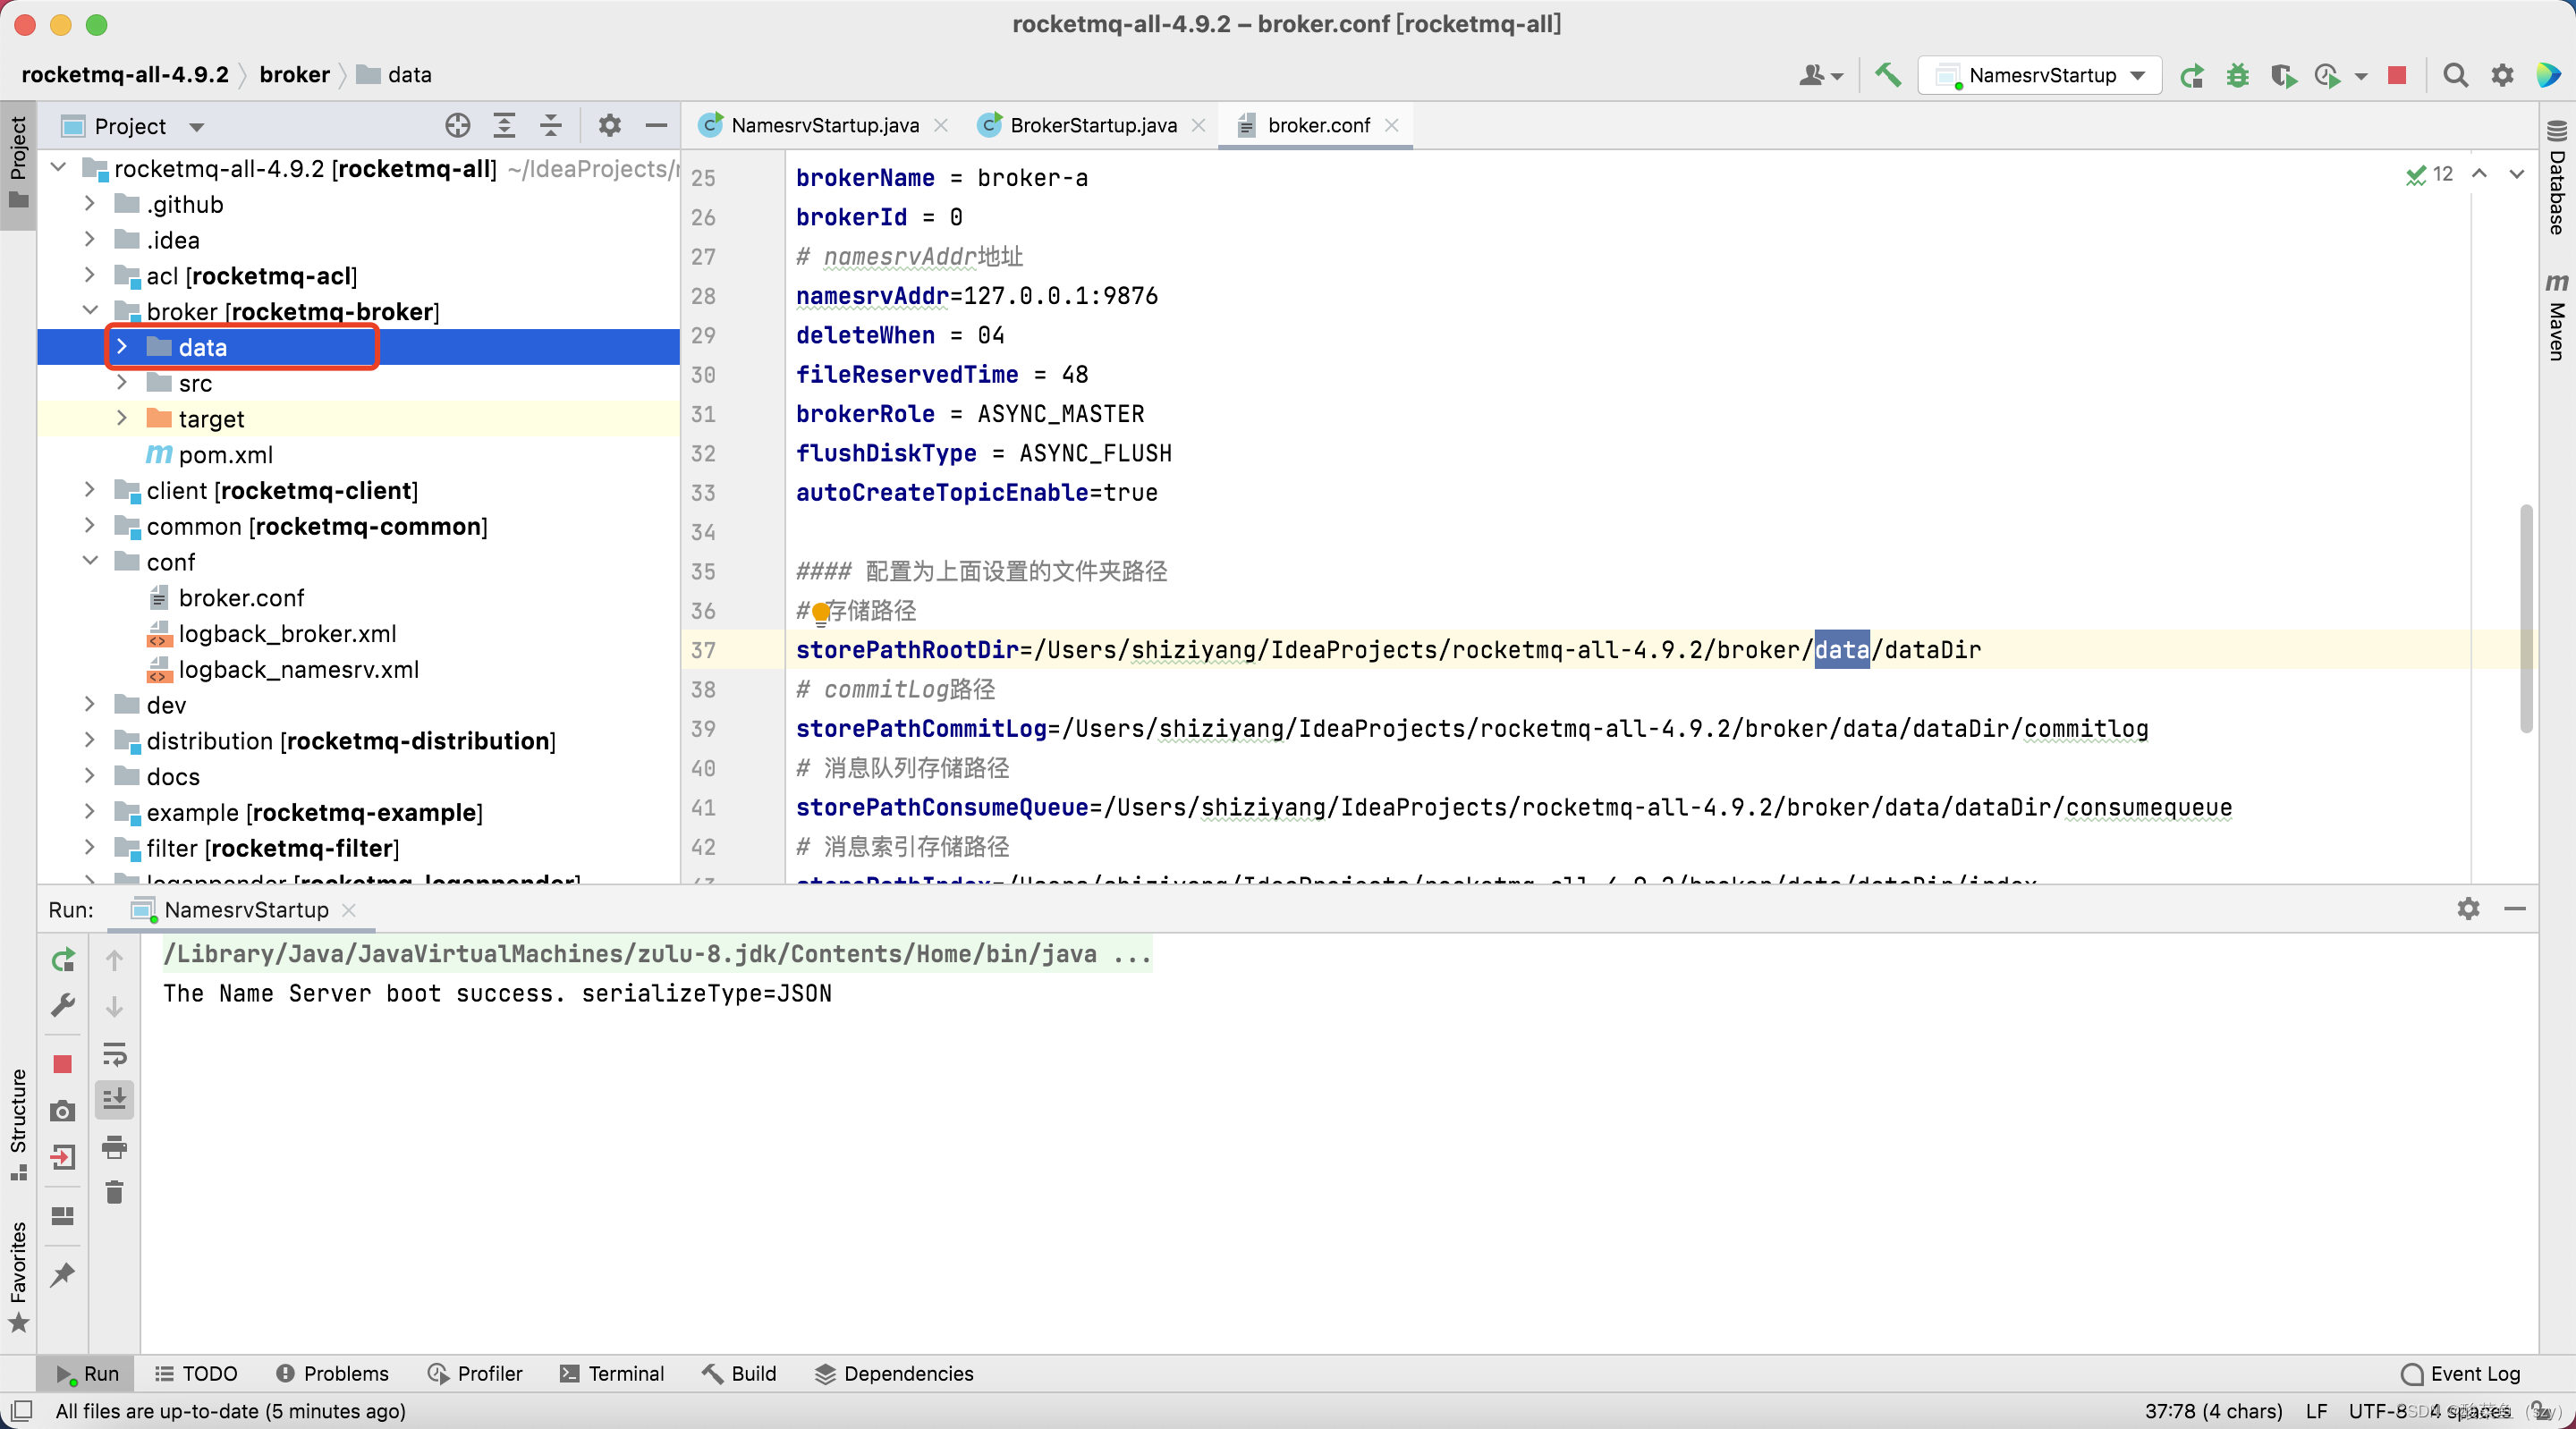The image size is (2576, 1429).
Task: Open the Event Log button
Action: pyautogui.click(x=2461, y=1373)
